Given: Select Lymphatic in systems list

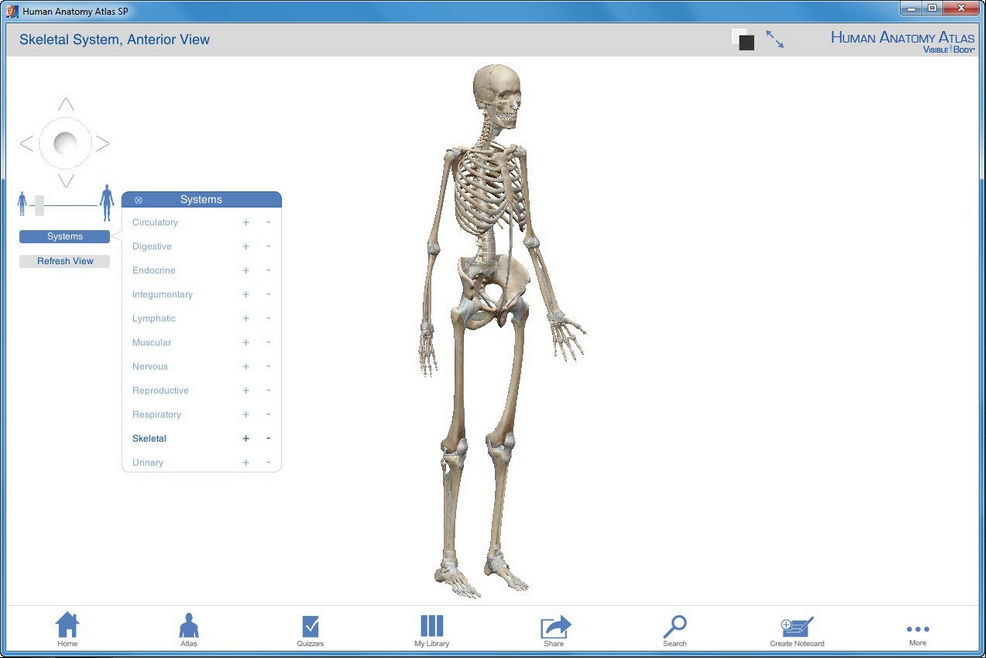Looking at the screenshot, I should tap(154, 318).
